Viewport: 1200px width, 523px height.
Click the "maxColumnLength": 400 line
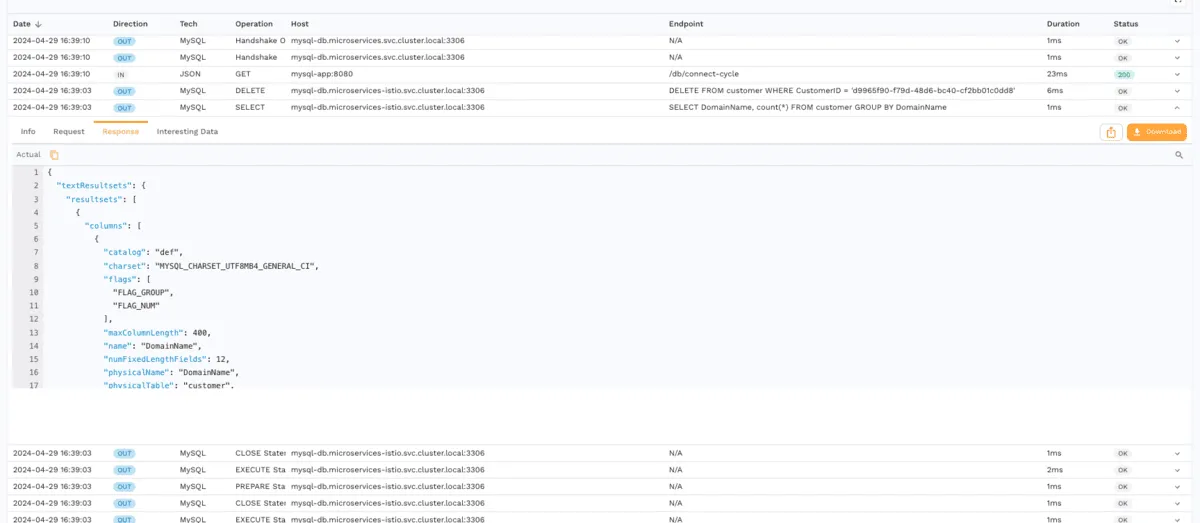tap(157, 332)
